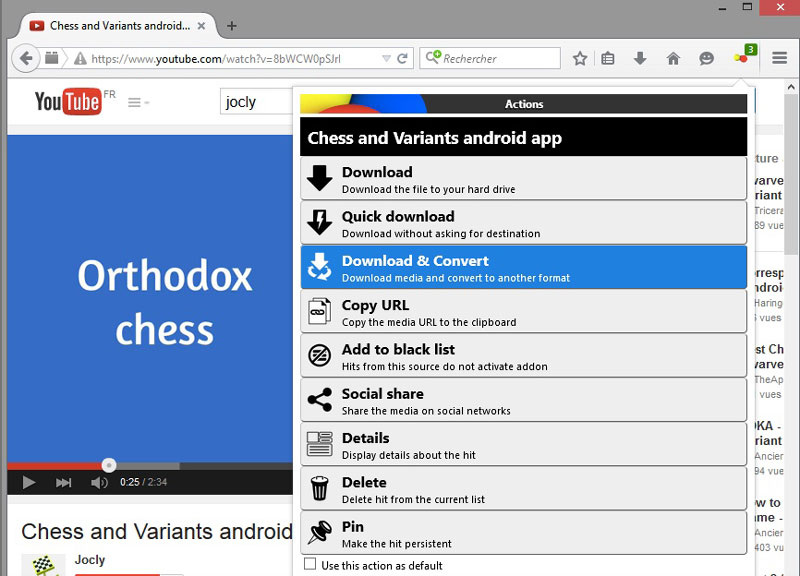800x576 pixels.
Task: Open the Jocly channel link
Action: (x=90, y=560)
